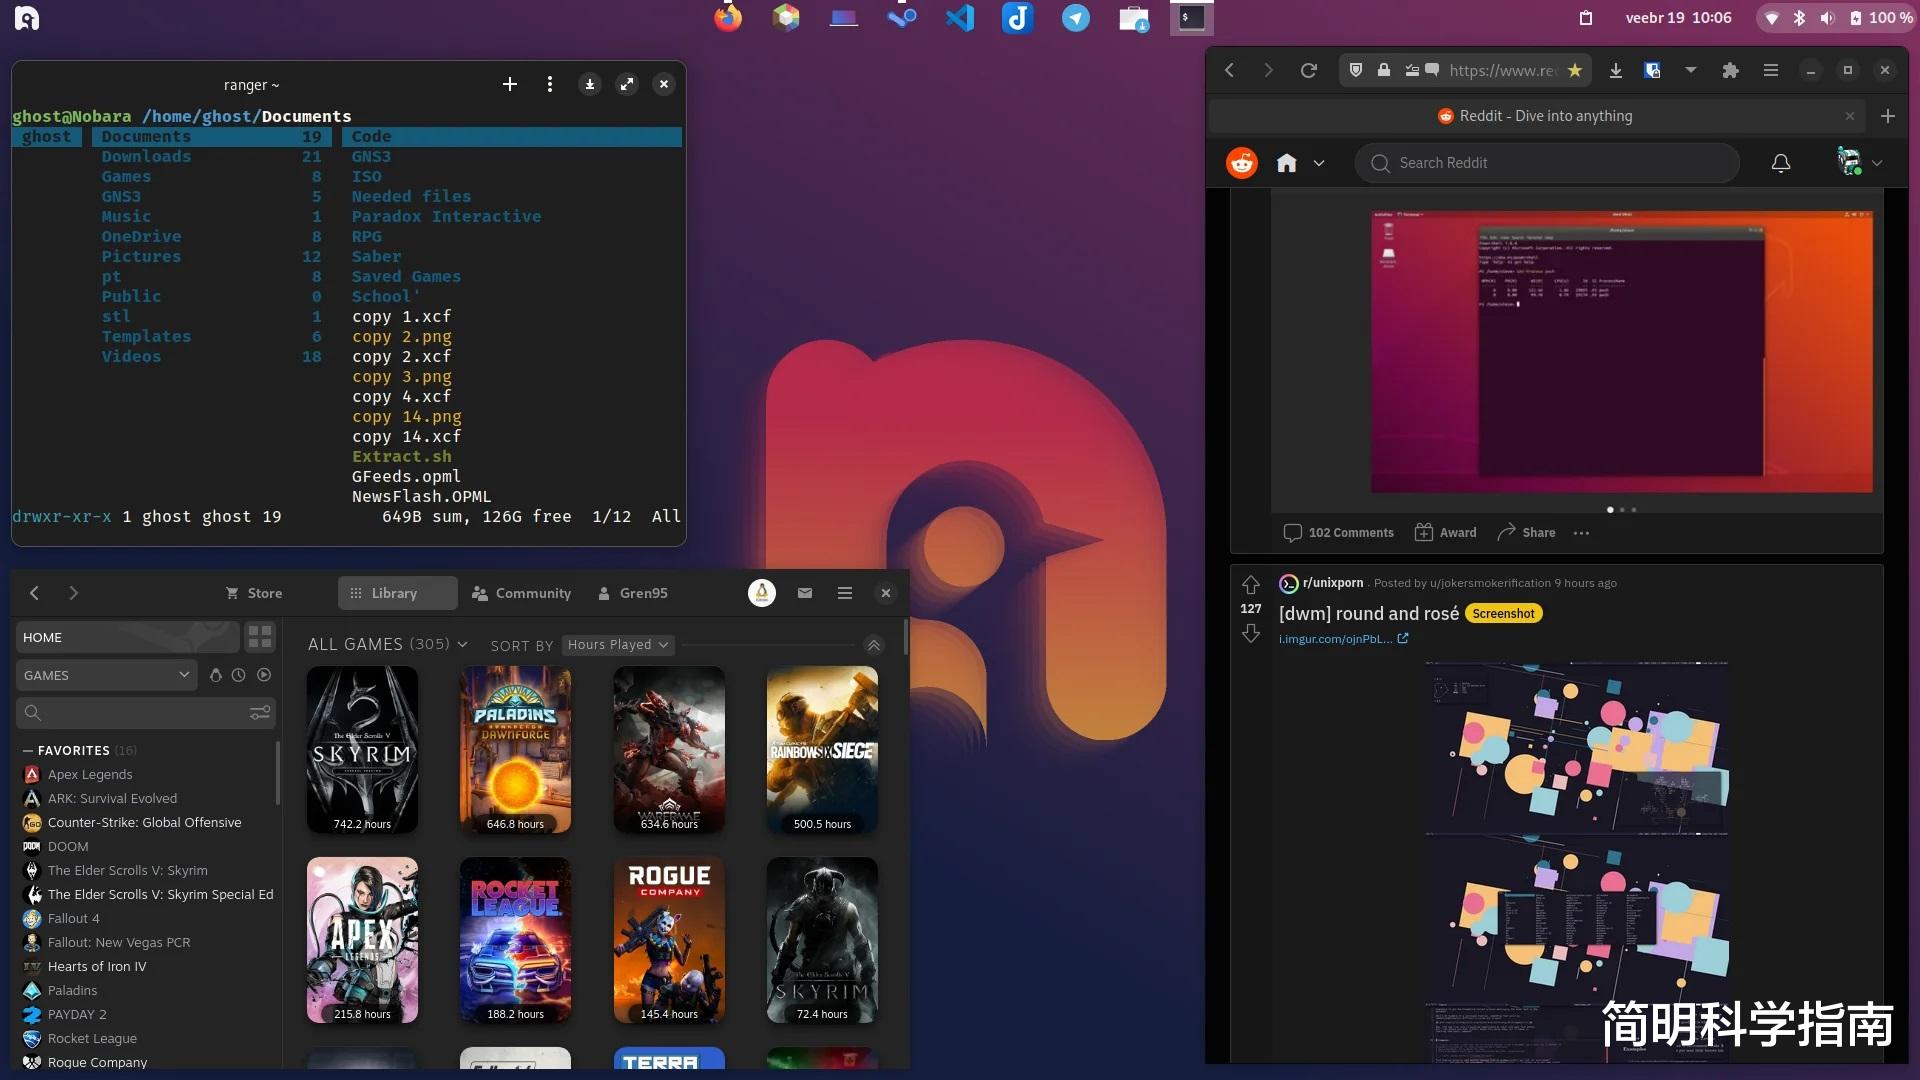Open Steam library advanced filter options
Screen dimensions: 1920x1080
coord(260,713)
